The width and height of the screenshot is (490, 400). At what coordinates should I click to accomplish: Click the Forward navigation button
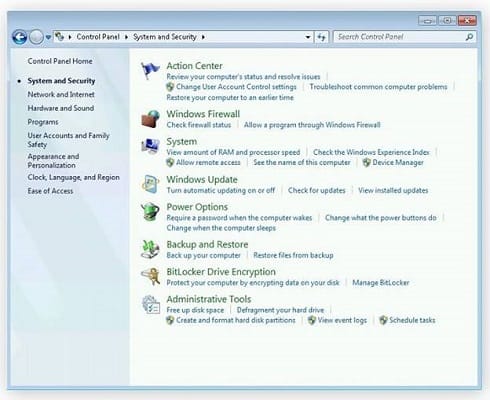point(36,37)
